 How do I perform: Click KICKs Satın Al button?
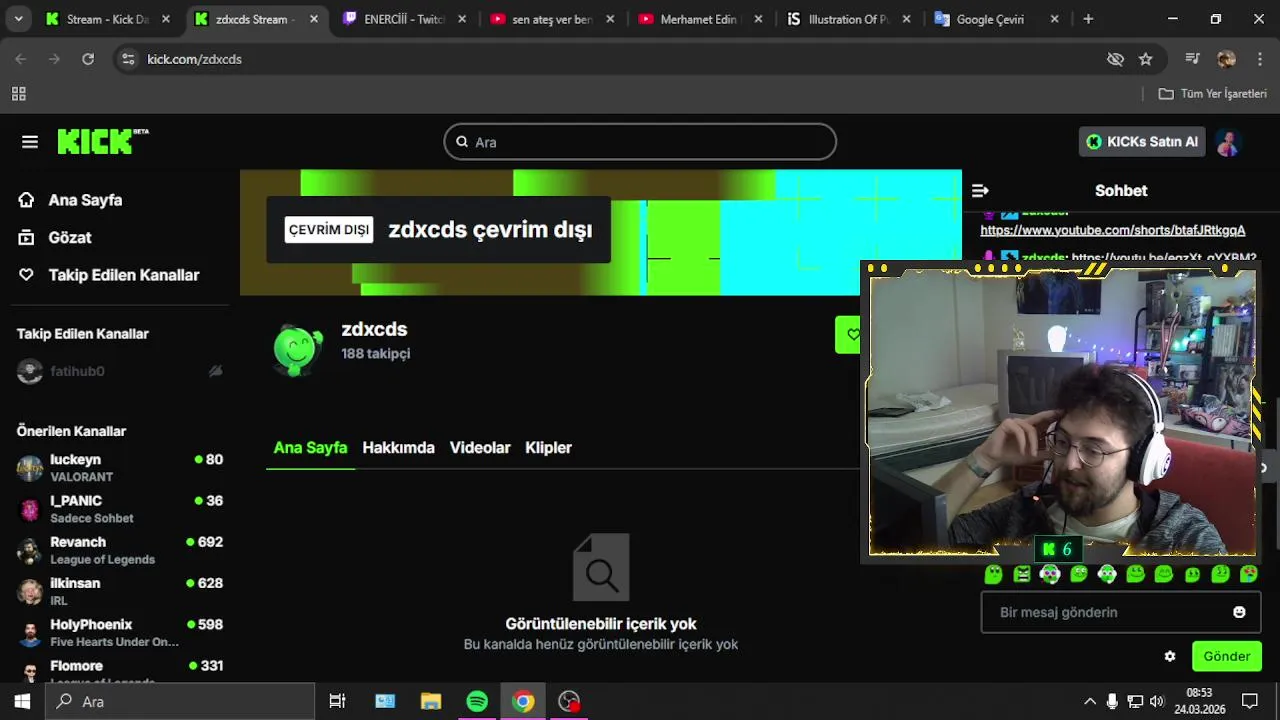pyautogui.click(x=1142, y=142)
